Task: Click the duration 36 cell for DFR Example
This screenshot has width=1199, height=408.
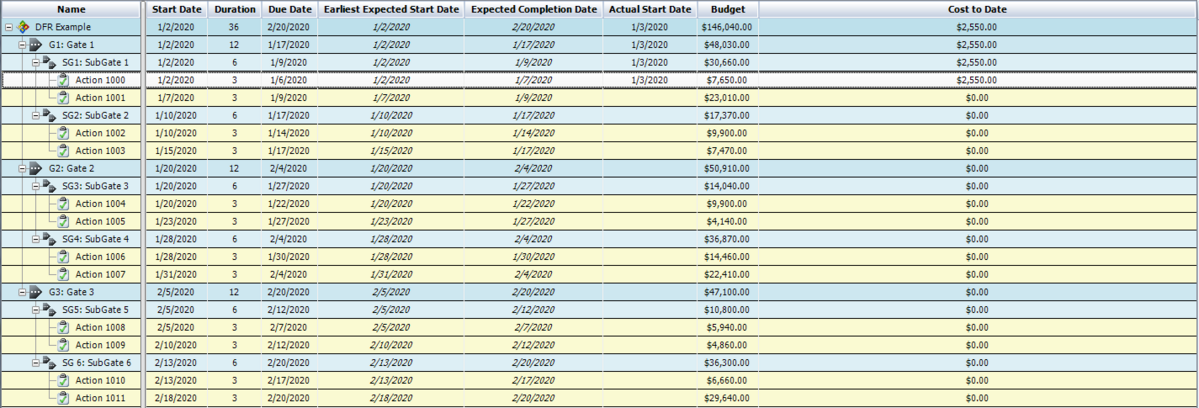Action: coord(235,27)
